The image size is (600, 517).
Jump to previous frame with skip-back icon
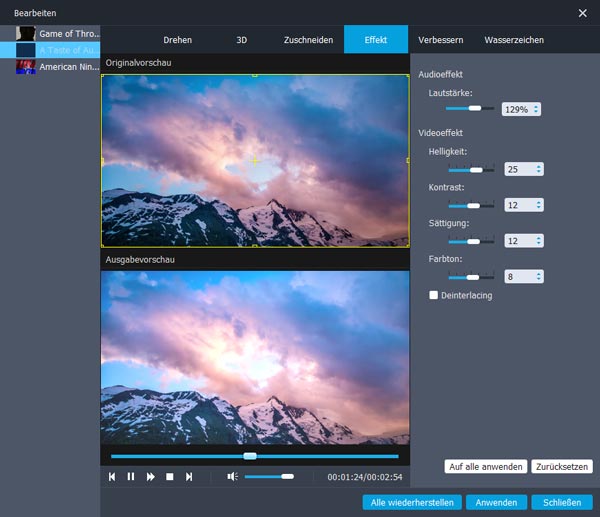(113, 477)
